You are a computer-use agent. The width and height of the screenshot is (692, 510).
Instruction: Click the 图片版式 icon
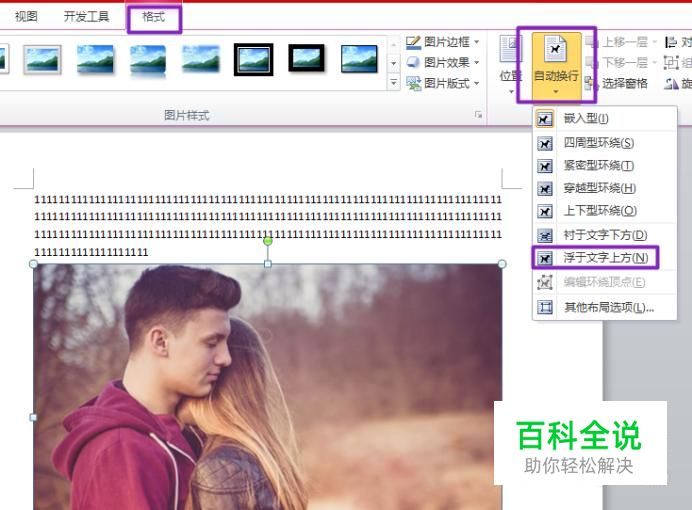pos(414,83)
